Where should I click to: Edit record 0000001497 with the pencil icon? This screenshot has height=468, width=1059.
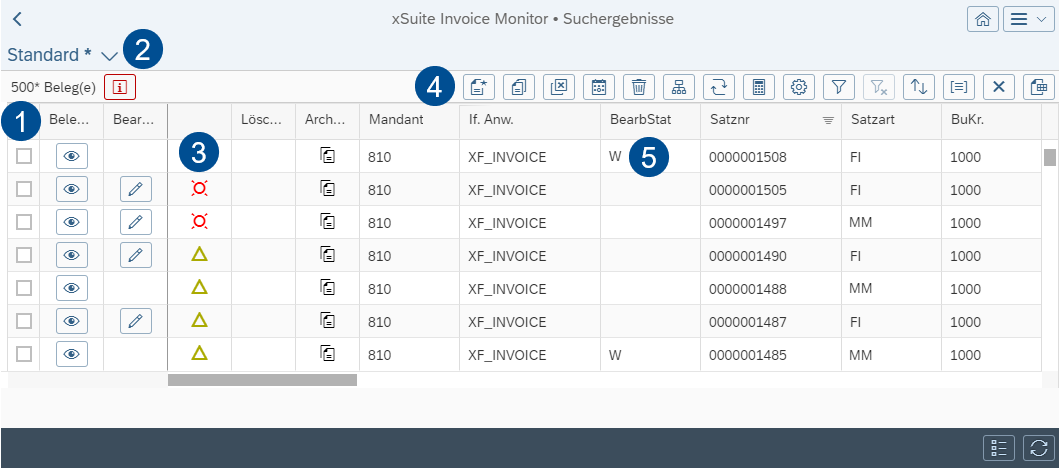(136, 222)
